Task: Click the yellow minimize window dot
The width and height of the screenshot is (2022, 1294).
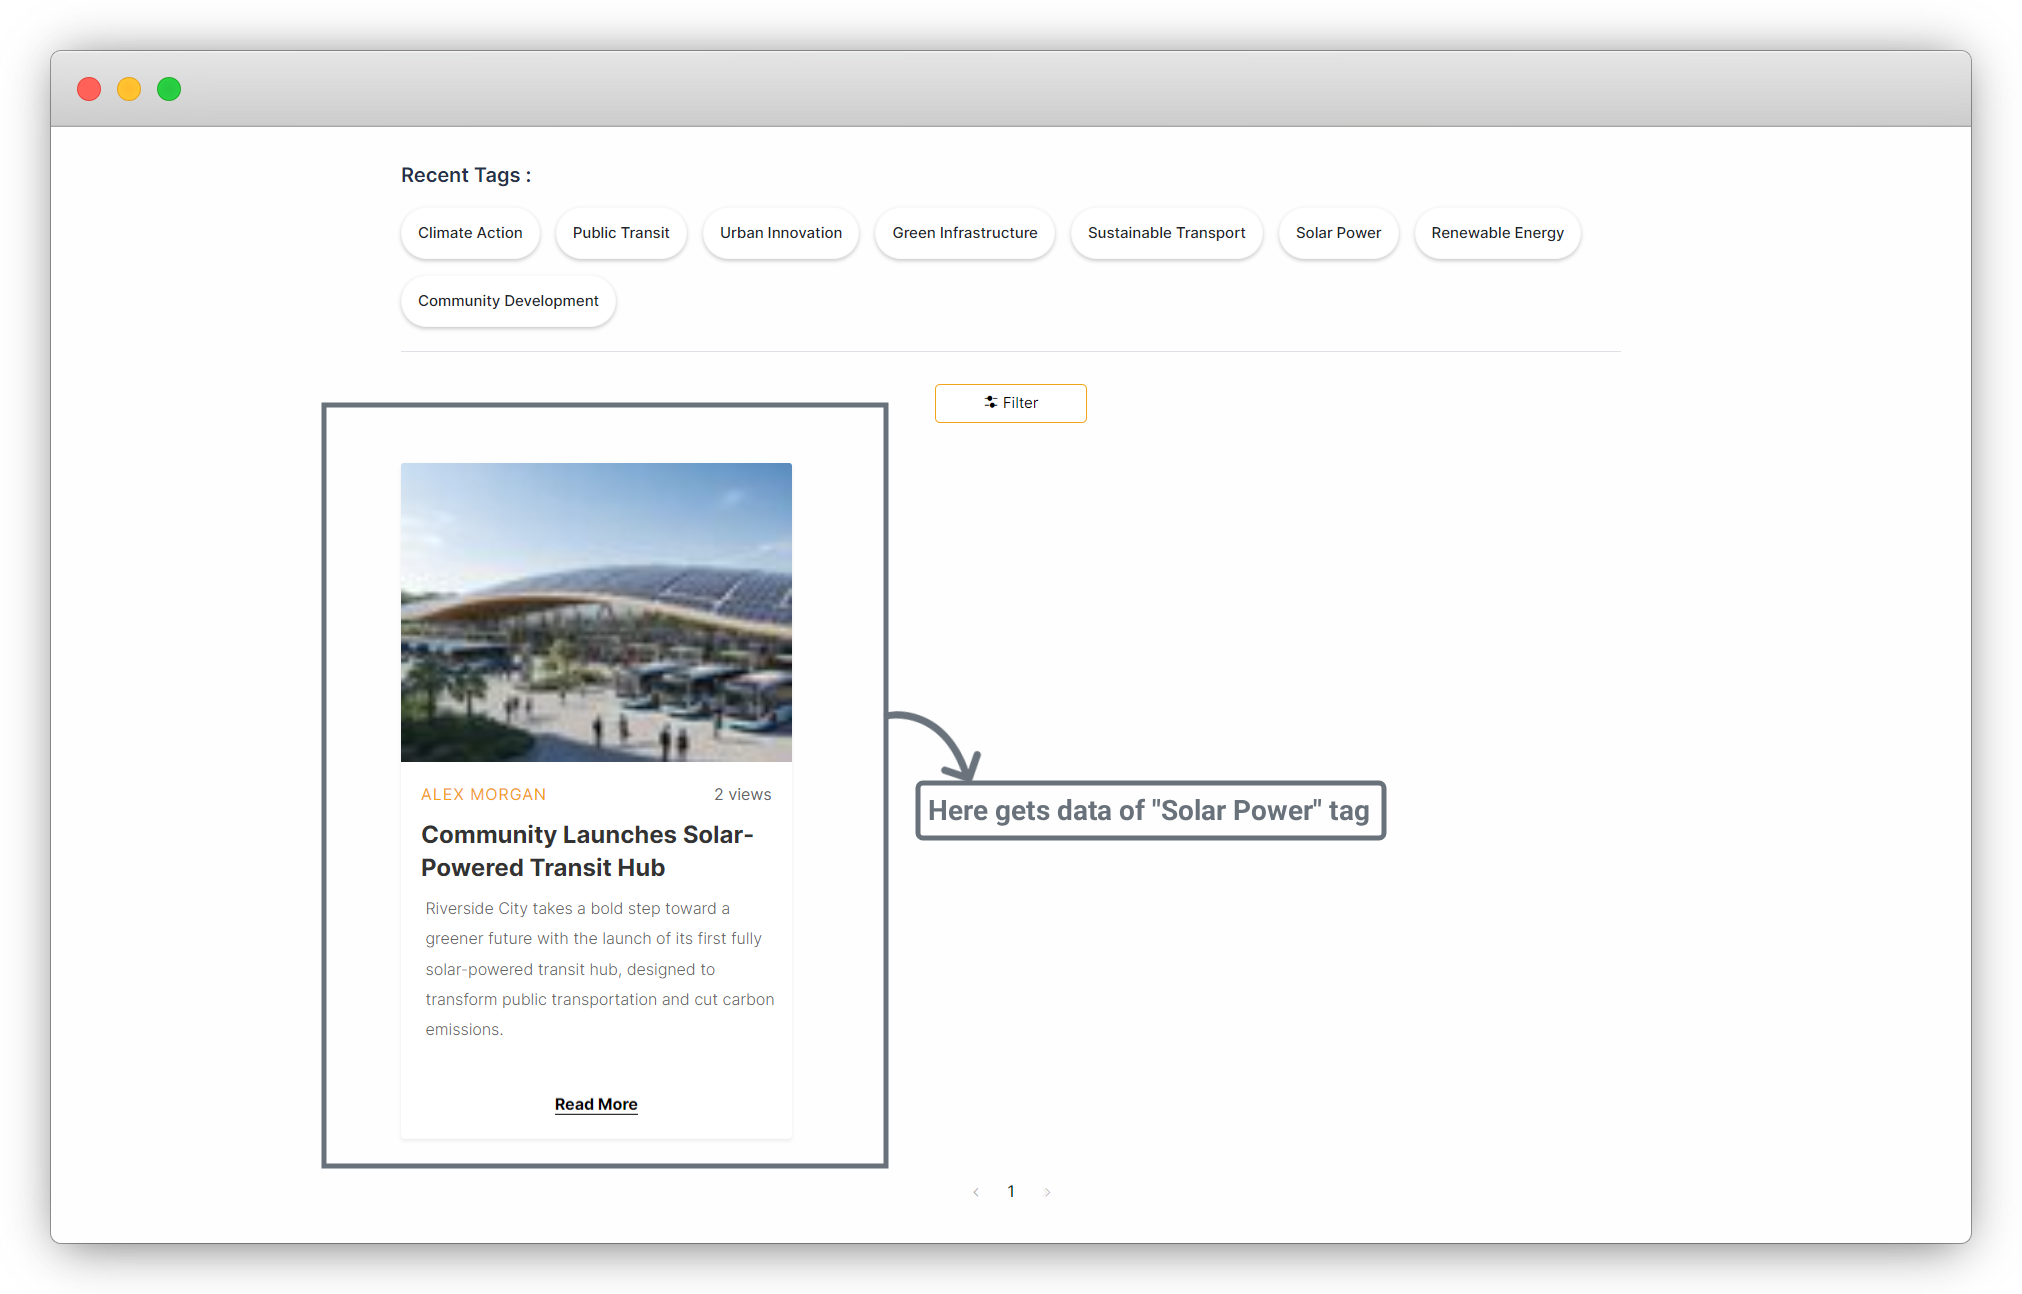Action: pyautogui.click(x=129, y=89)
